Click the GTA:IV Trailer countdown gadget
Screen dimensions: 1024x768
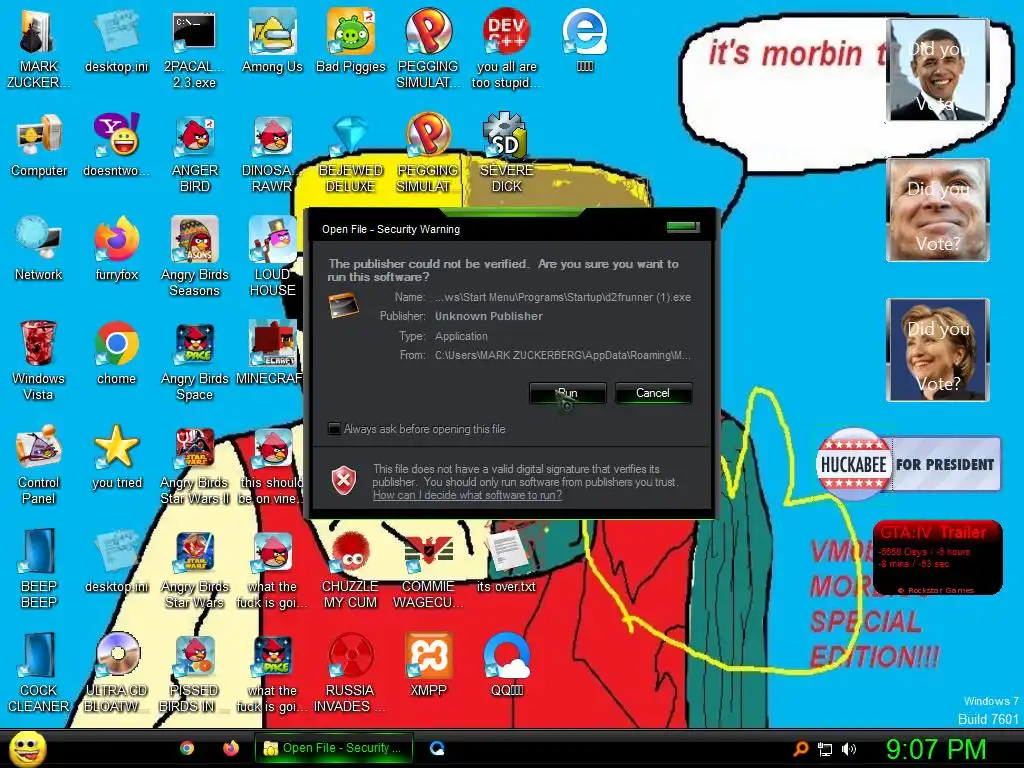(937, 557)
